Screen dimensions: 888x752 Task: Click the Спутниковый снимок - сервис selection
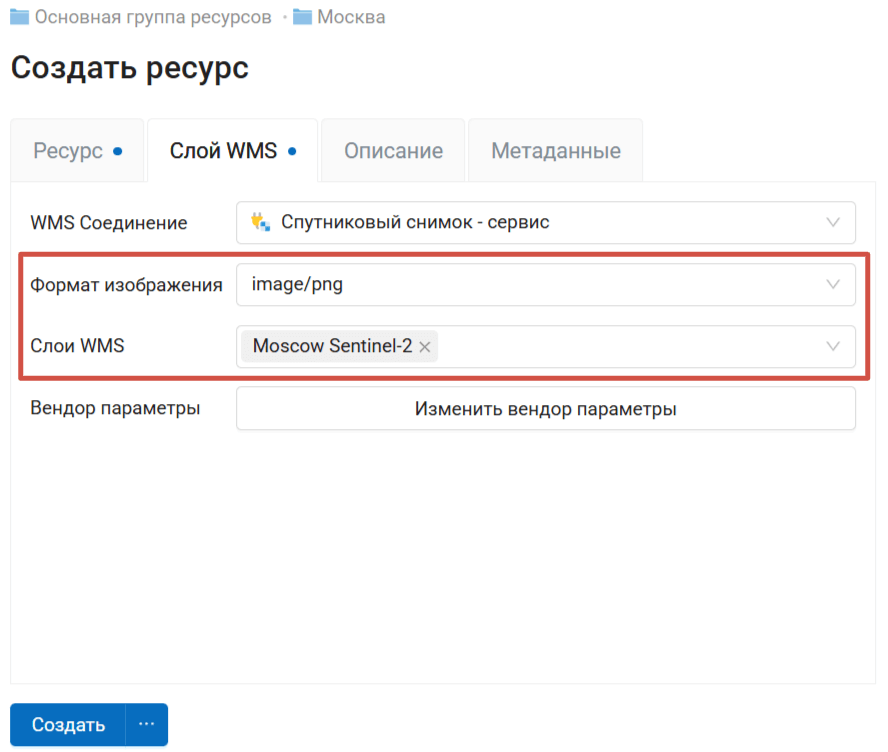pos(415,222)
